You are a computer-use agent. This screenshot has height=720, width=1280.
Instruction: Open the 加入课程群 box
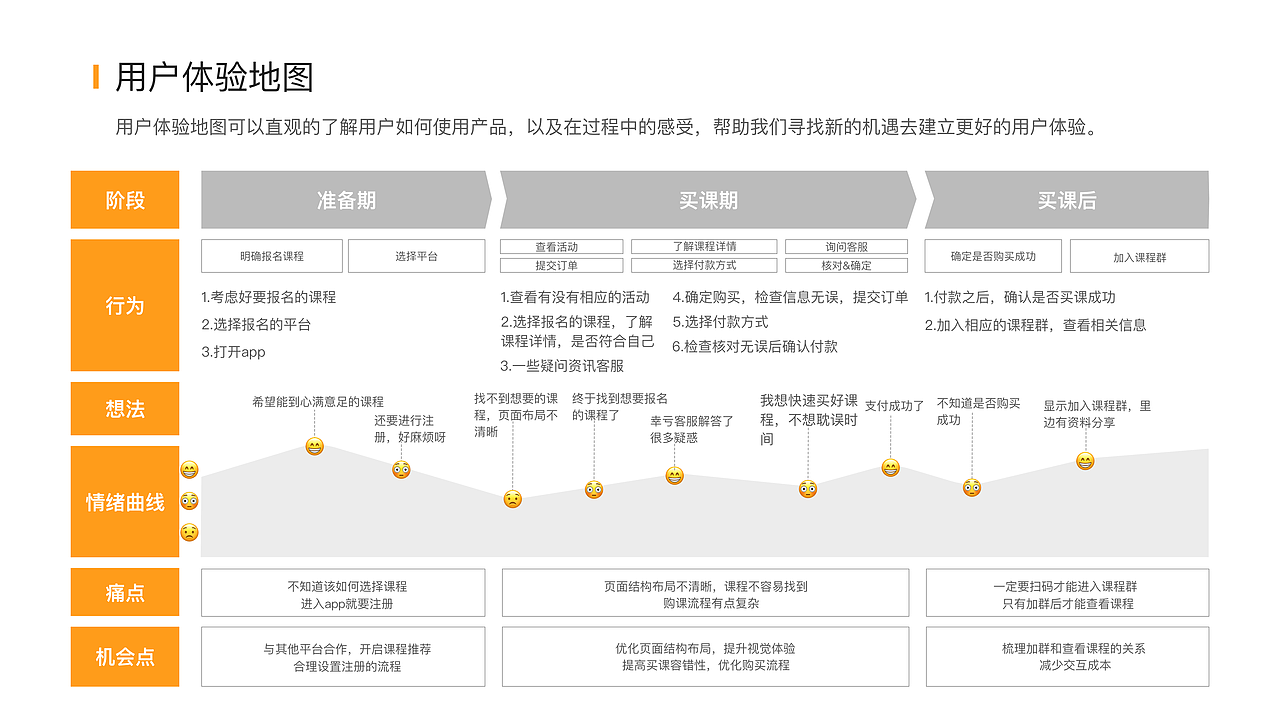click(x=1139, y=255)
